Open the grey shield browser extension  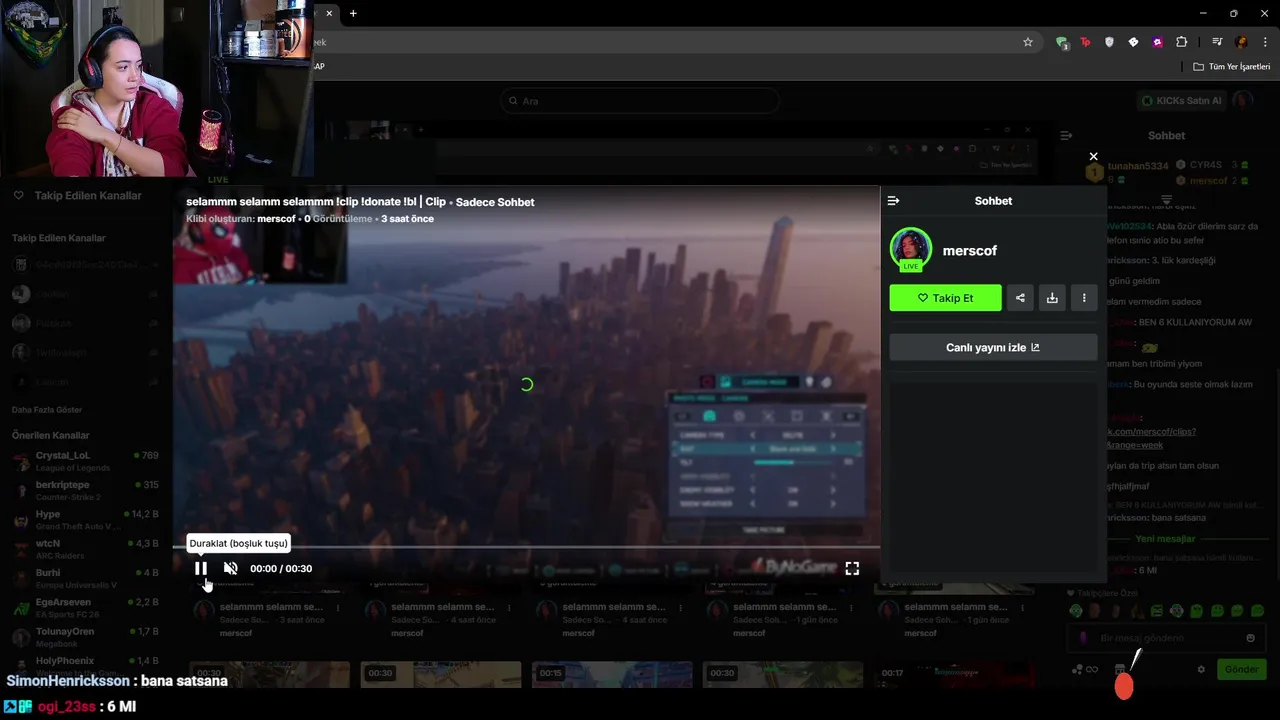tap(1109, 42)
